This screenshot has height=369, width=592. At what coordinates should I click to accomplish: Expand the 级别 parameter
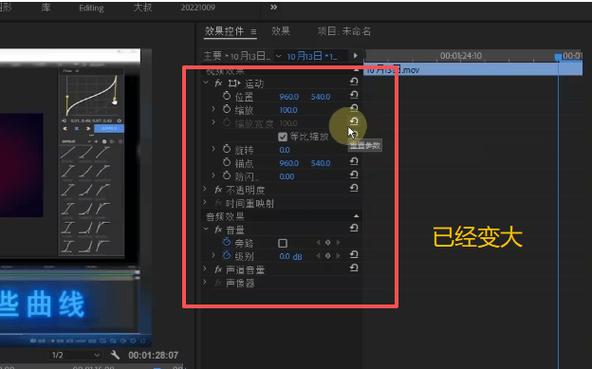pos(213,255)
